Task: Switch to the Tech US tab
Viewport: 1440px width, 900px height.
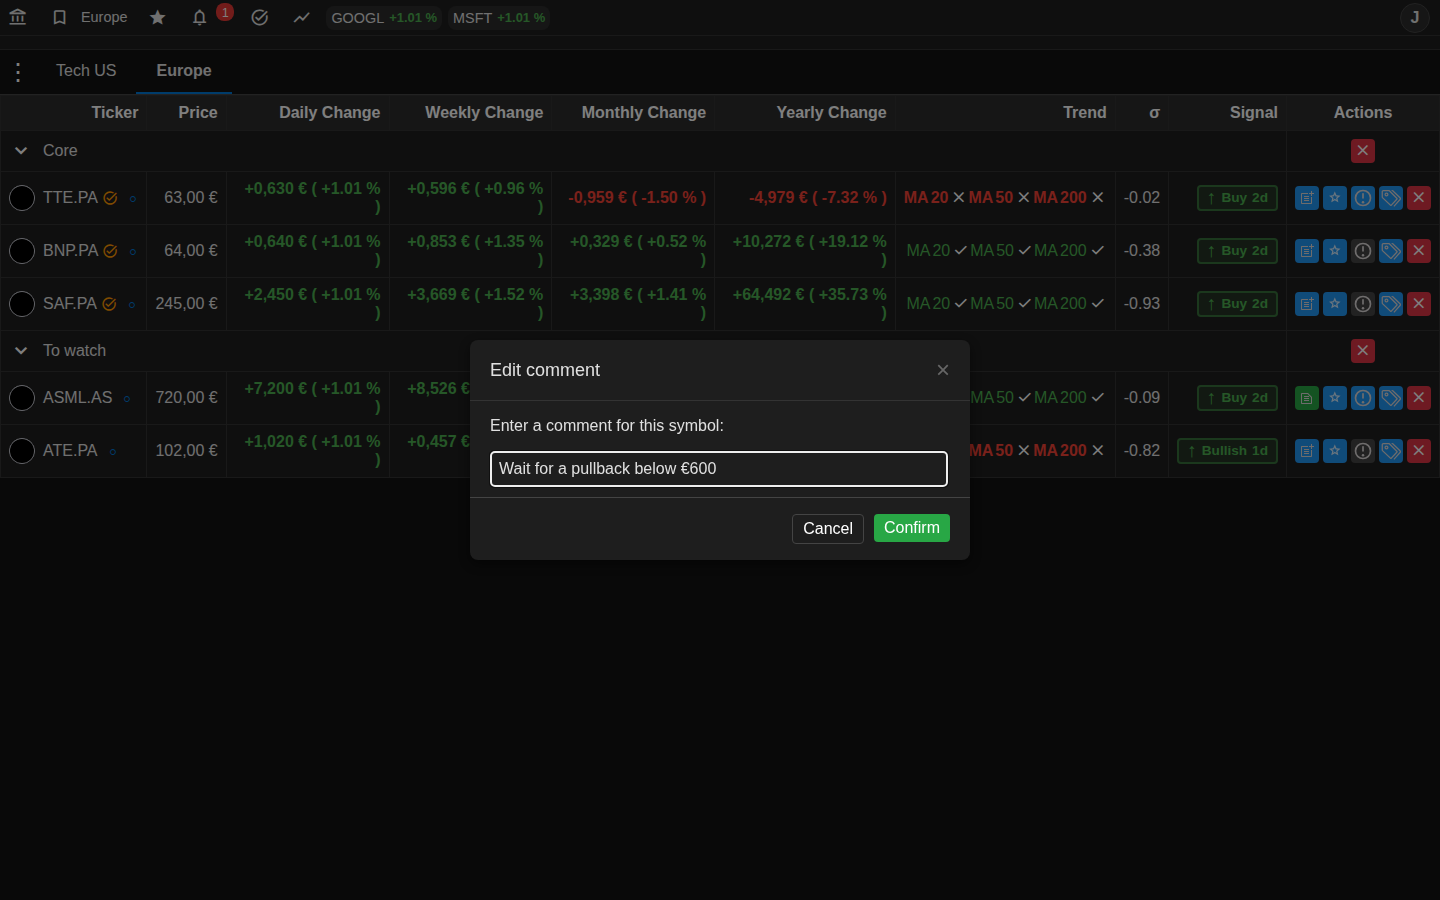Action: (86, 71)
